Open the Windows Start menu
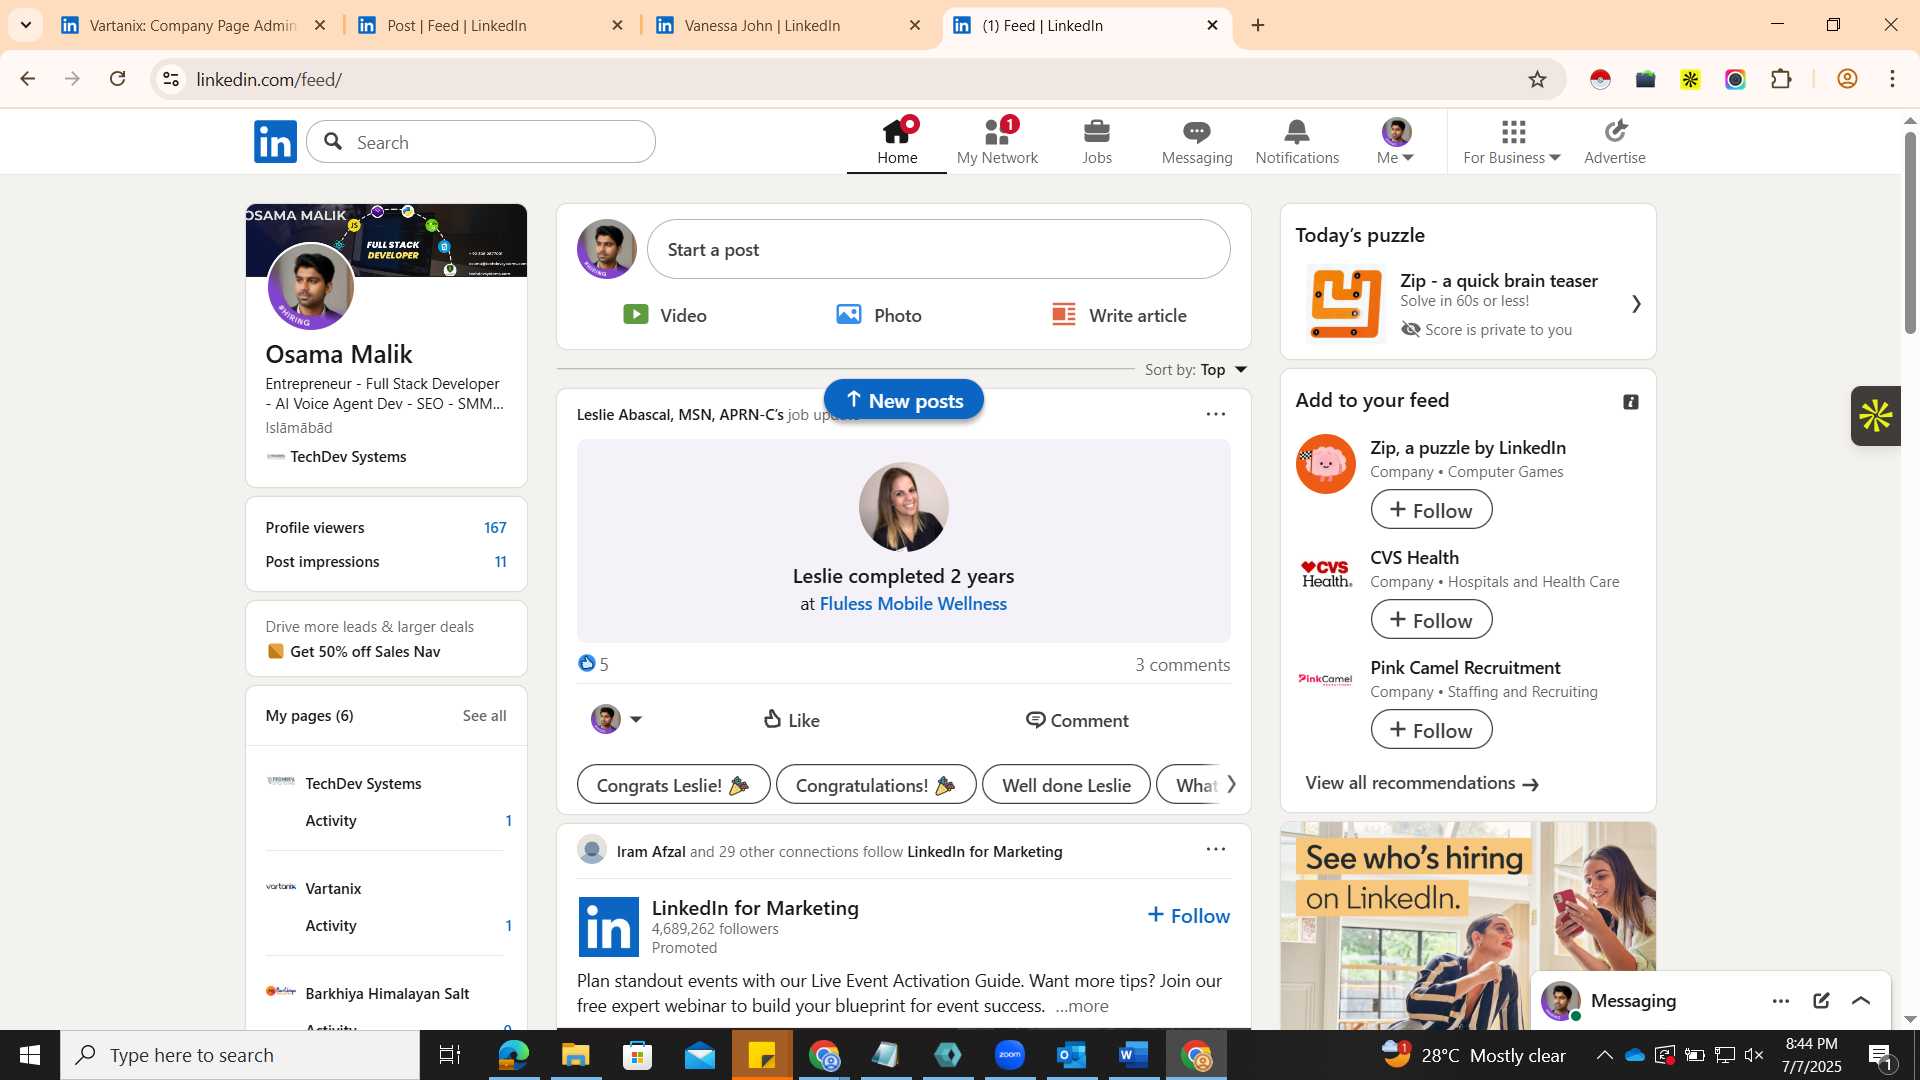Screen dimensions: 1920x1080 29,1055
